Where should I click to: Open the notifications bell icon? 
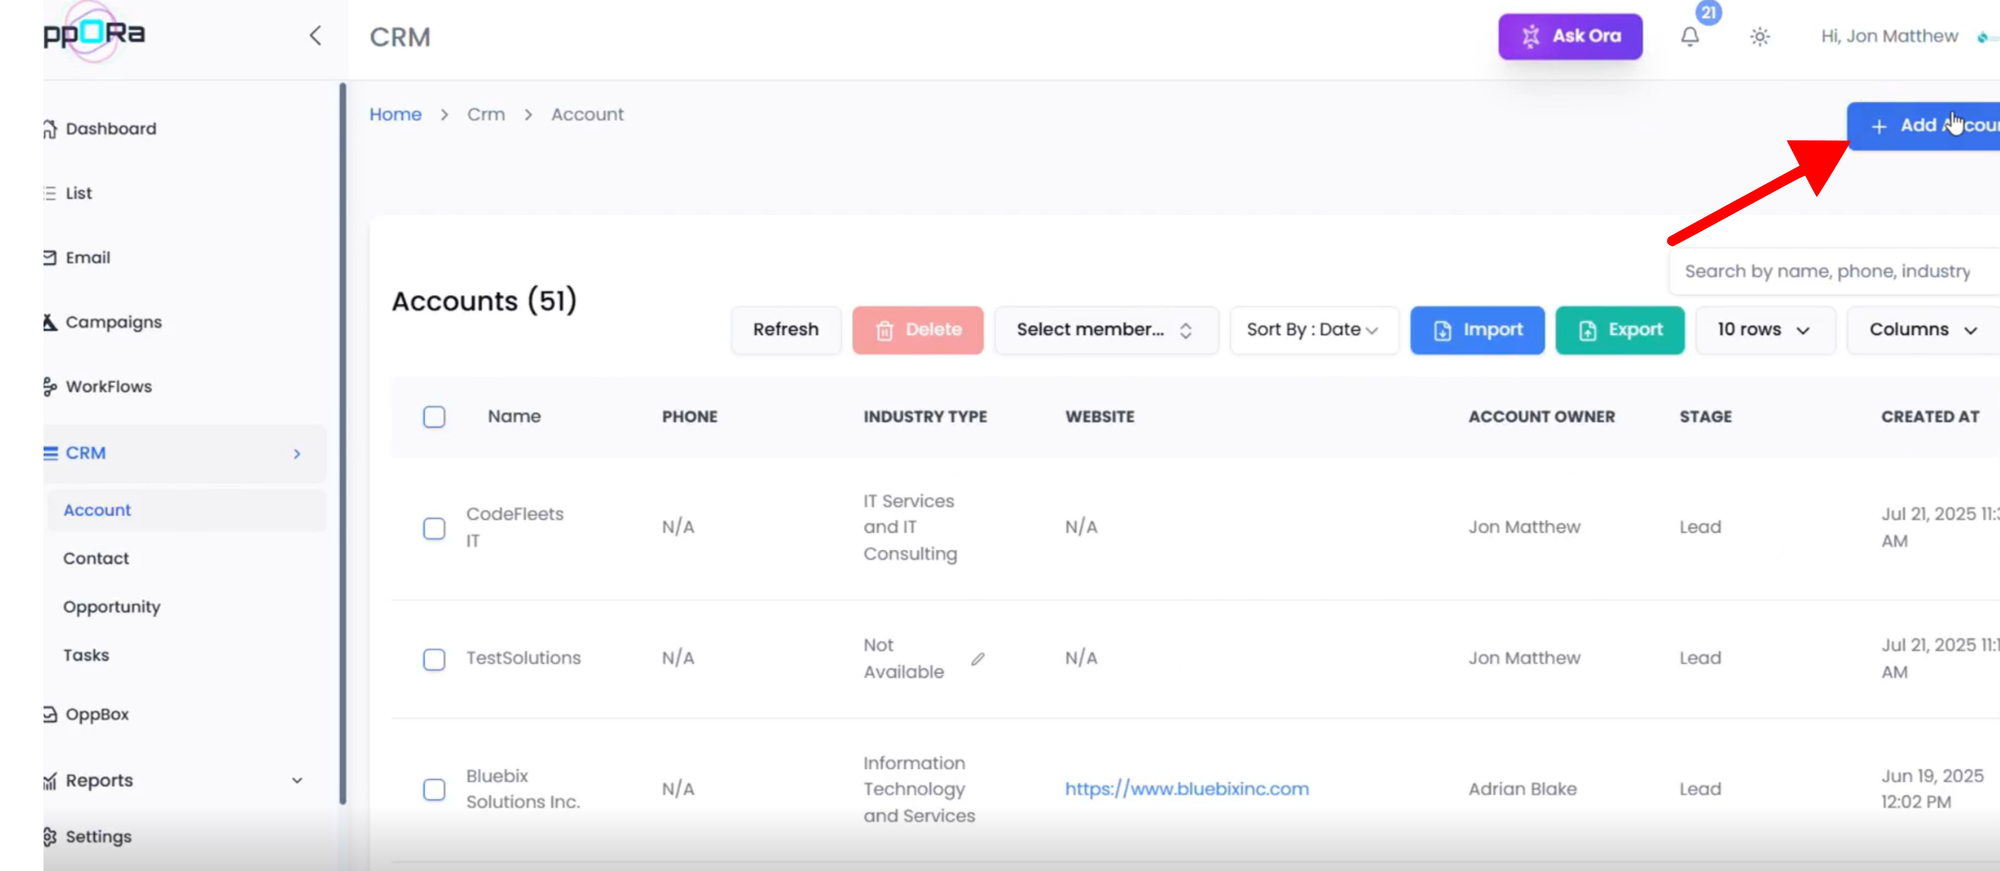click(x=1689, y=37)
